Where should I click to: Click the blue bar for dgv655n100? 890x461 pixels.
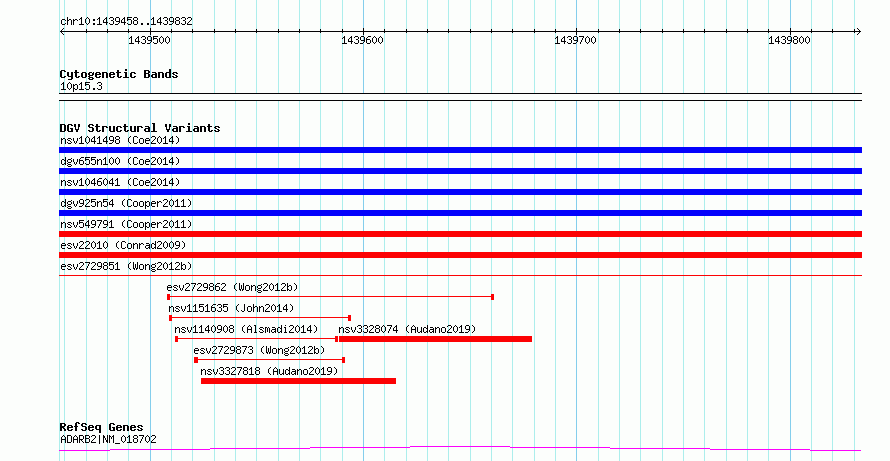tap(460, 171)
